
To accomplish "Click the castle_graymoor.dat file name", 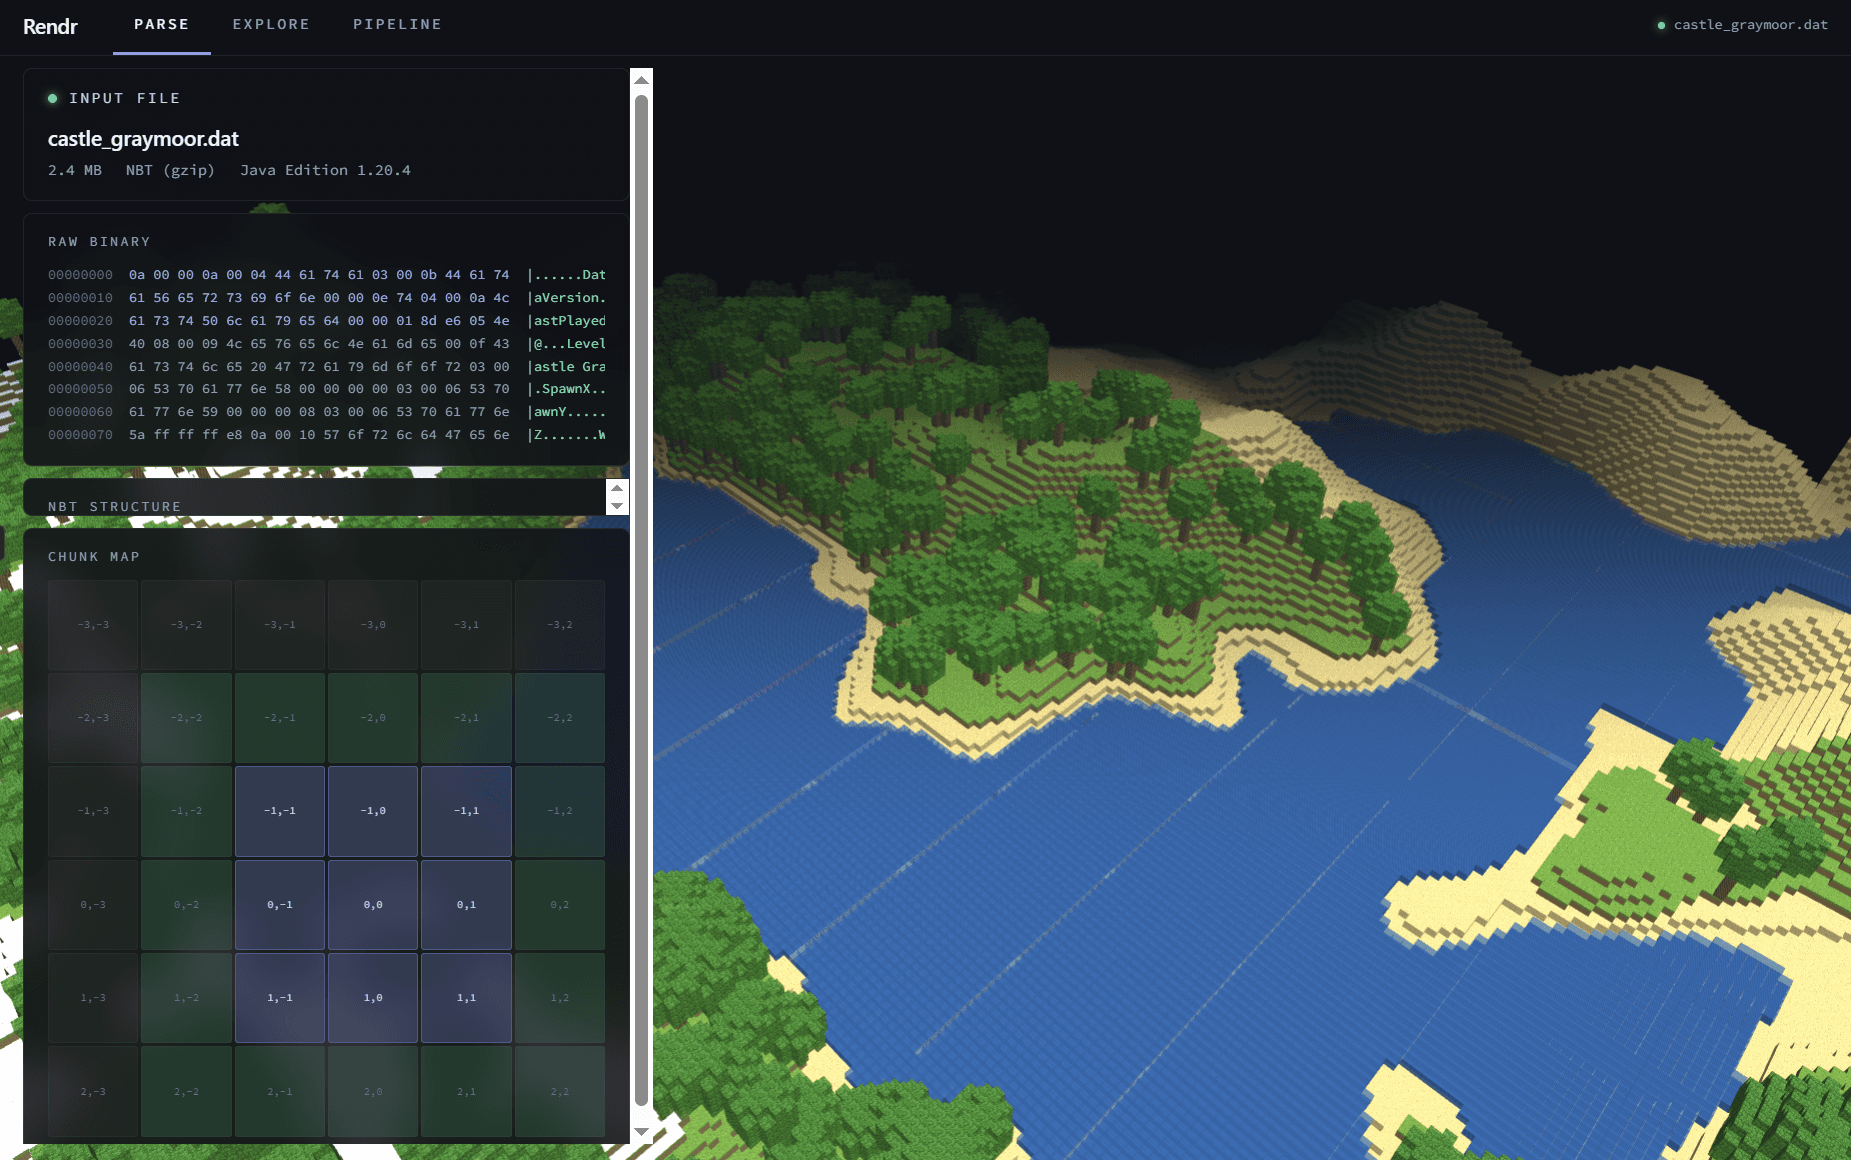I will [143, 139].
